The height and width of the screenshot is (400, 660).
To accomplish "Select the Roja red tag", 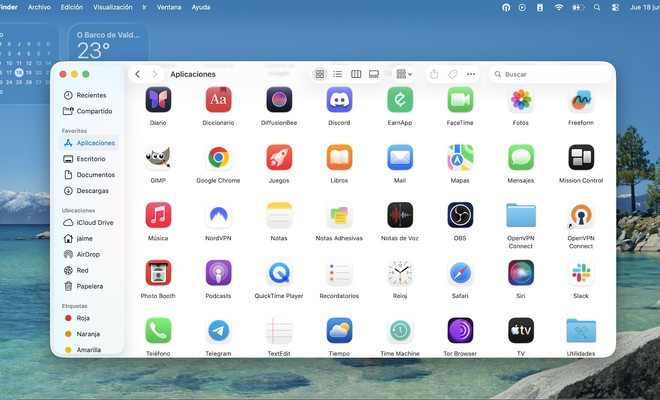I will point(89,318).
